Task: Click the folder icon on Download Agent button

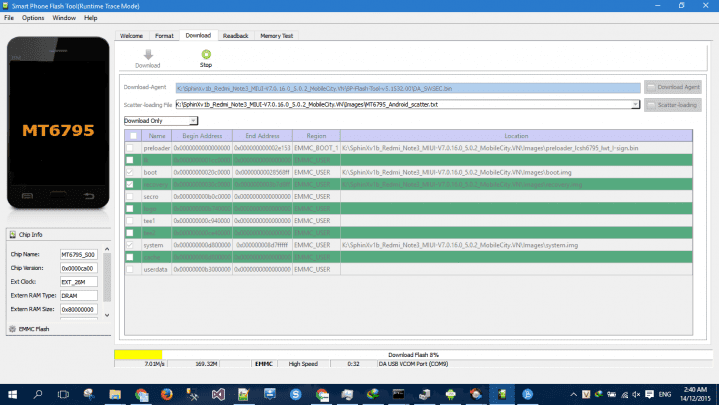Action: 651,87
